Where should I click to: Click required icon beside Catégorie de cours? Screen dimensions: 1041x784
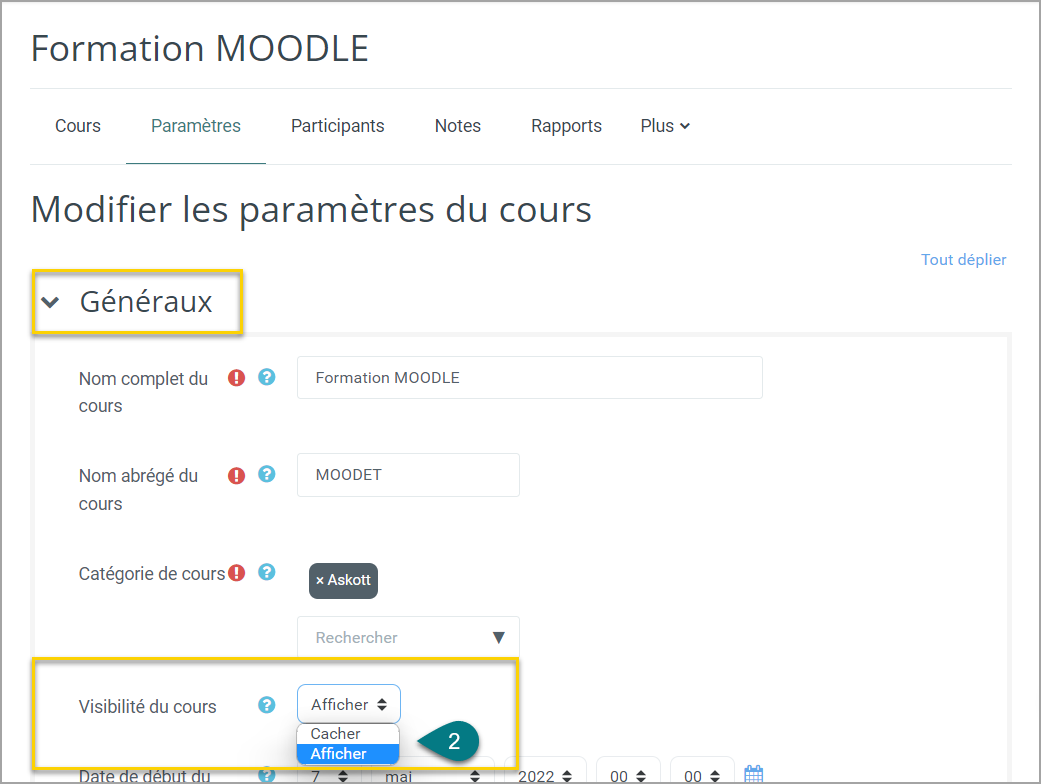click(236, 572)
